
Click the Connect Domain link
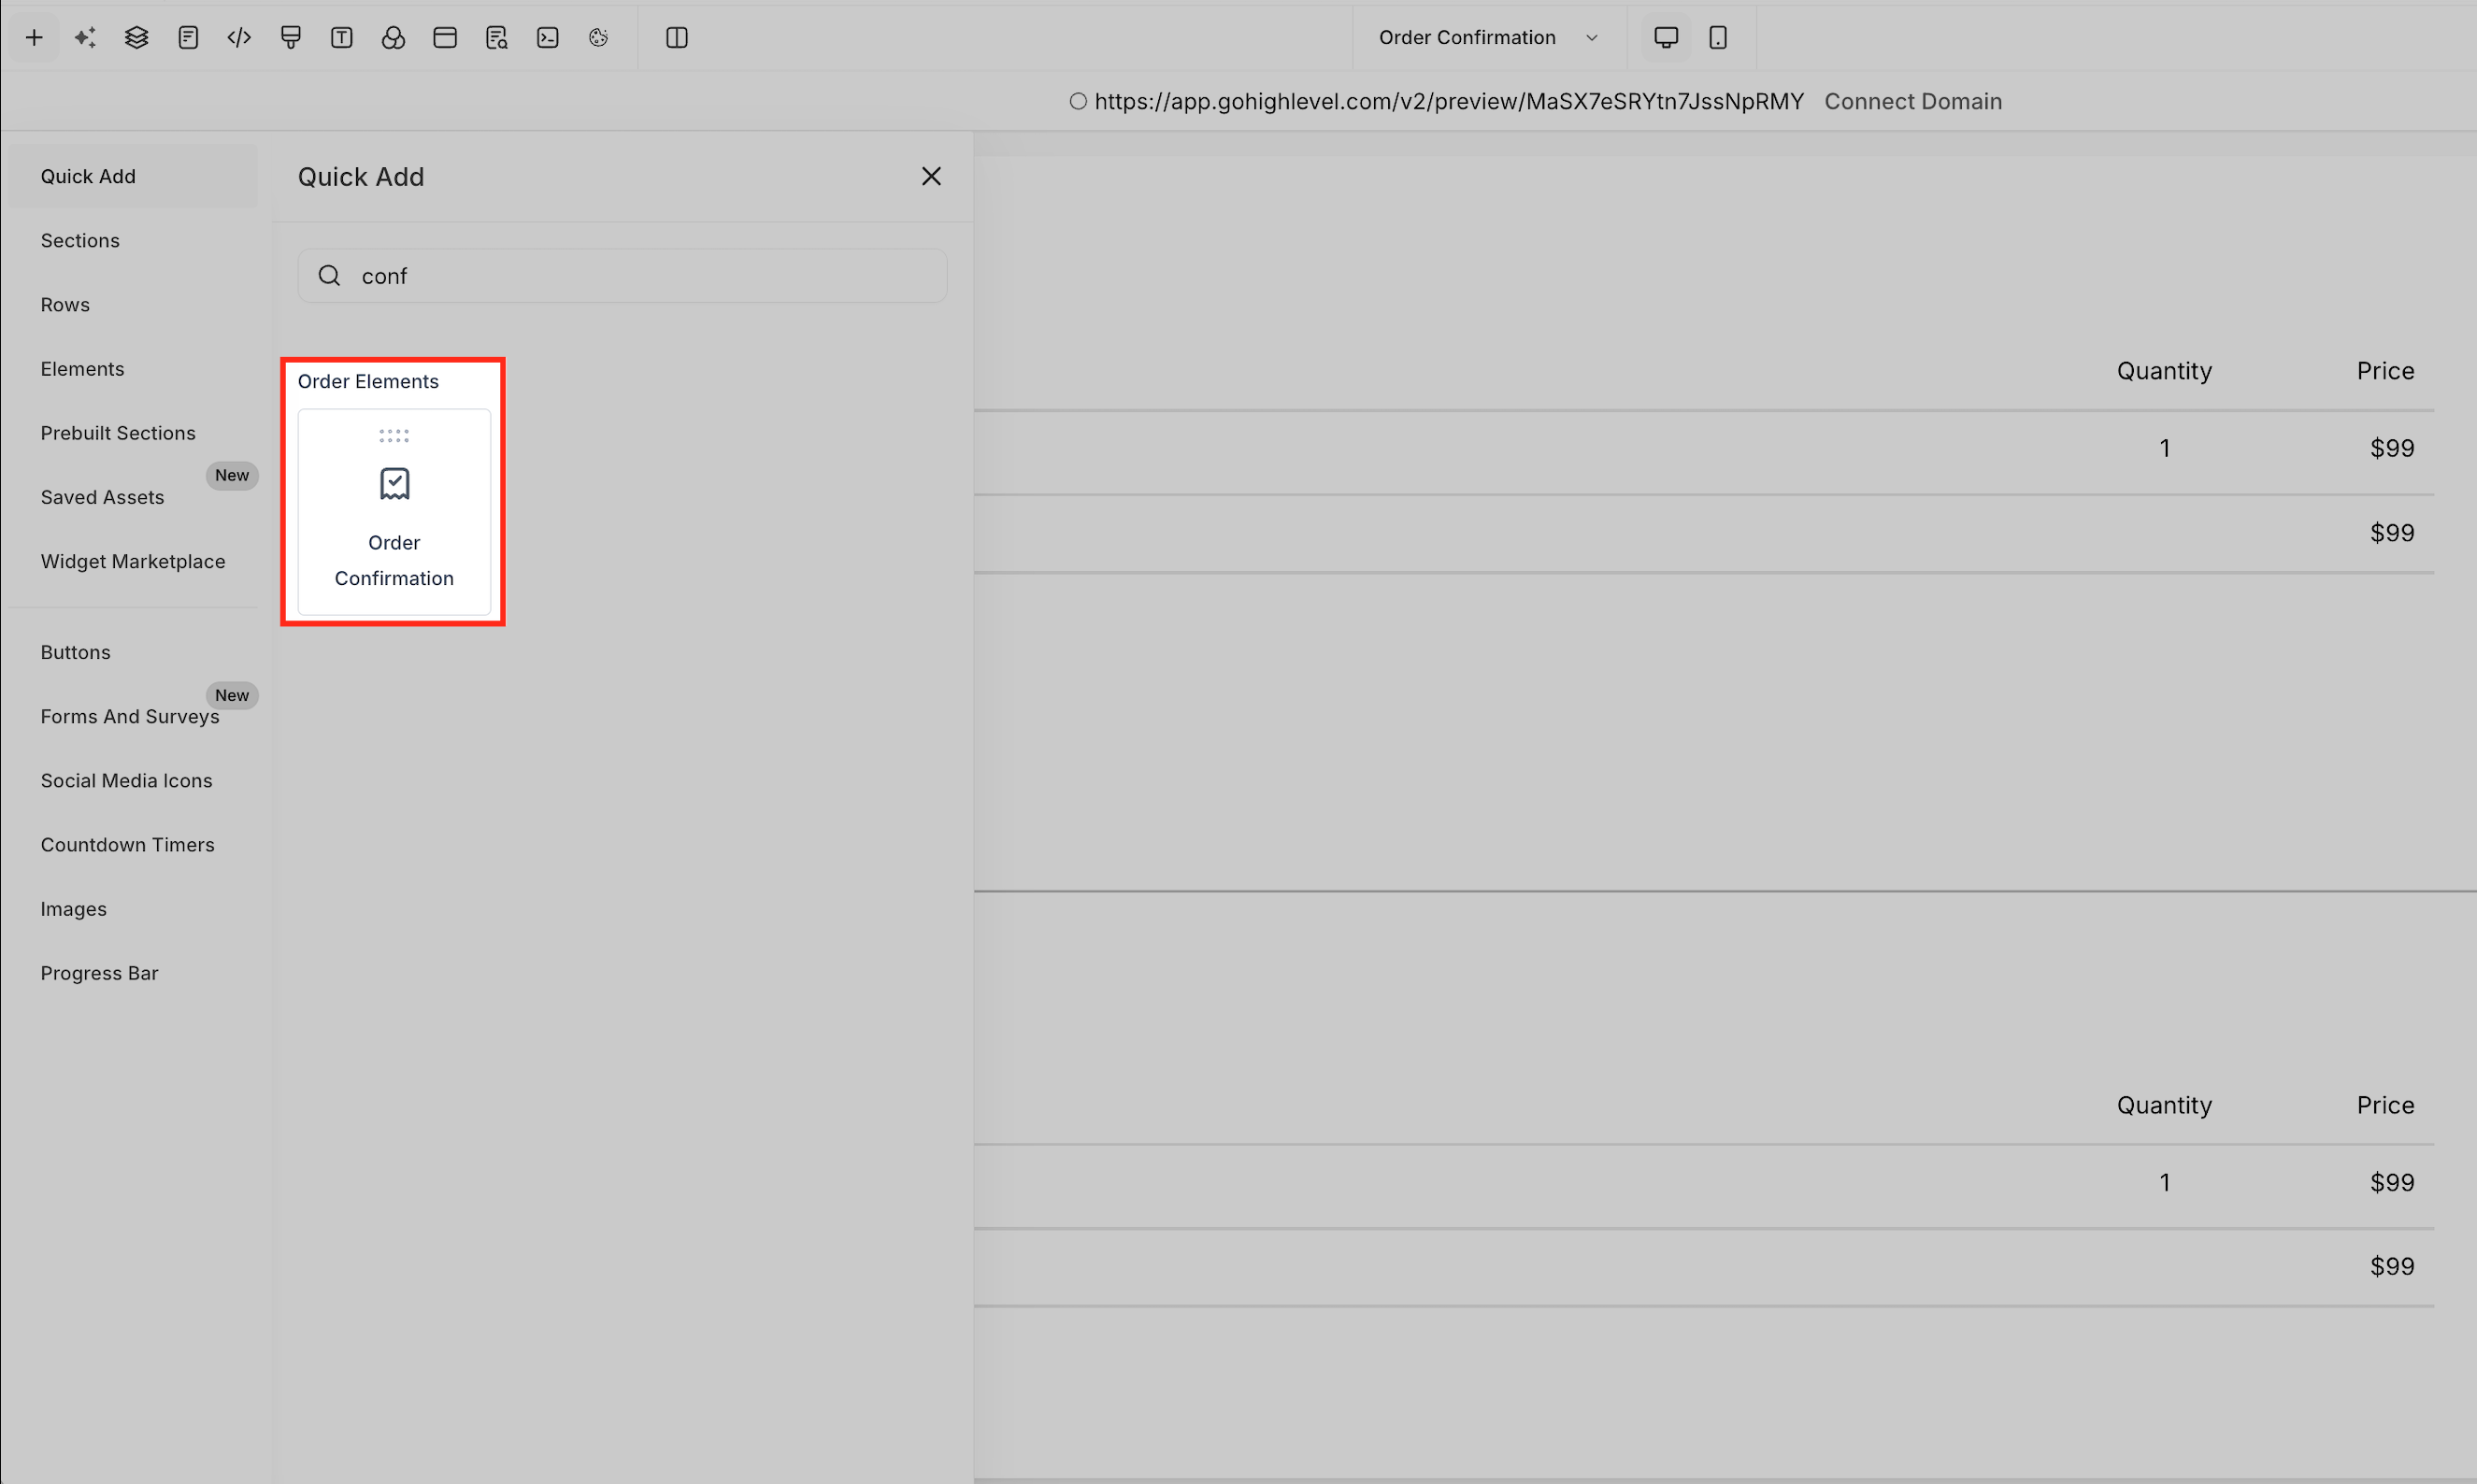(1912, 102)
